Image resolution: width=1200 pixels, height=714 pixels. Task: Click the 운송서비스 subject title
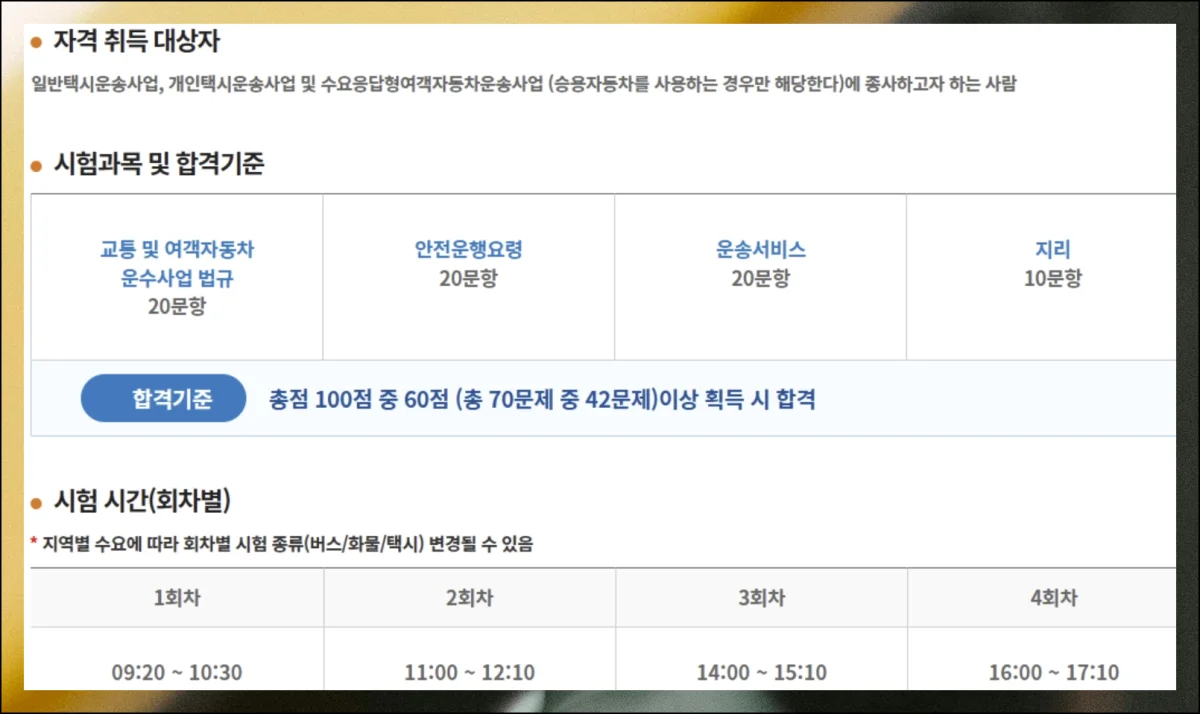760,250
